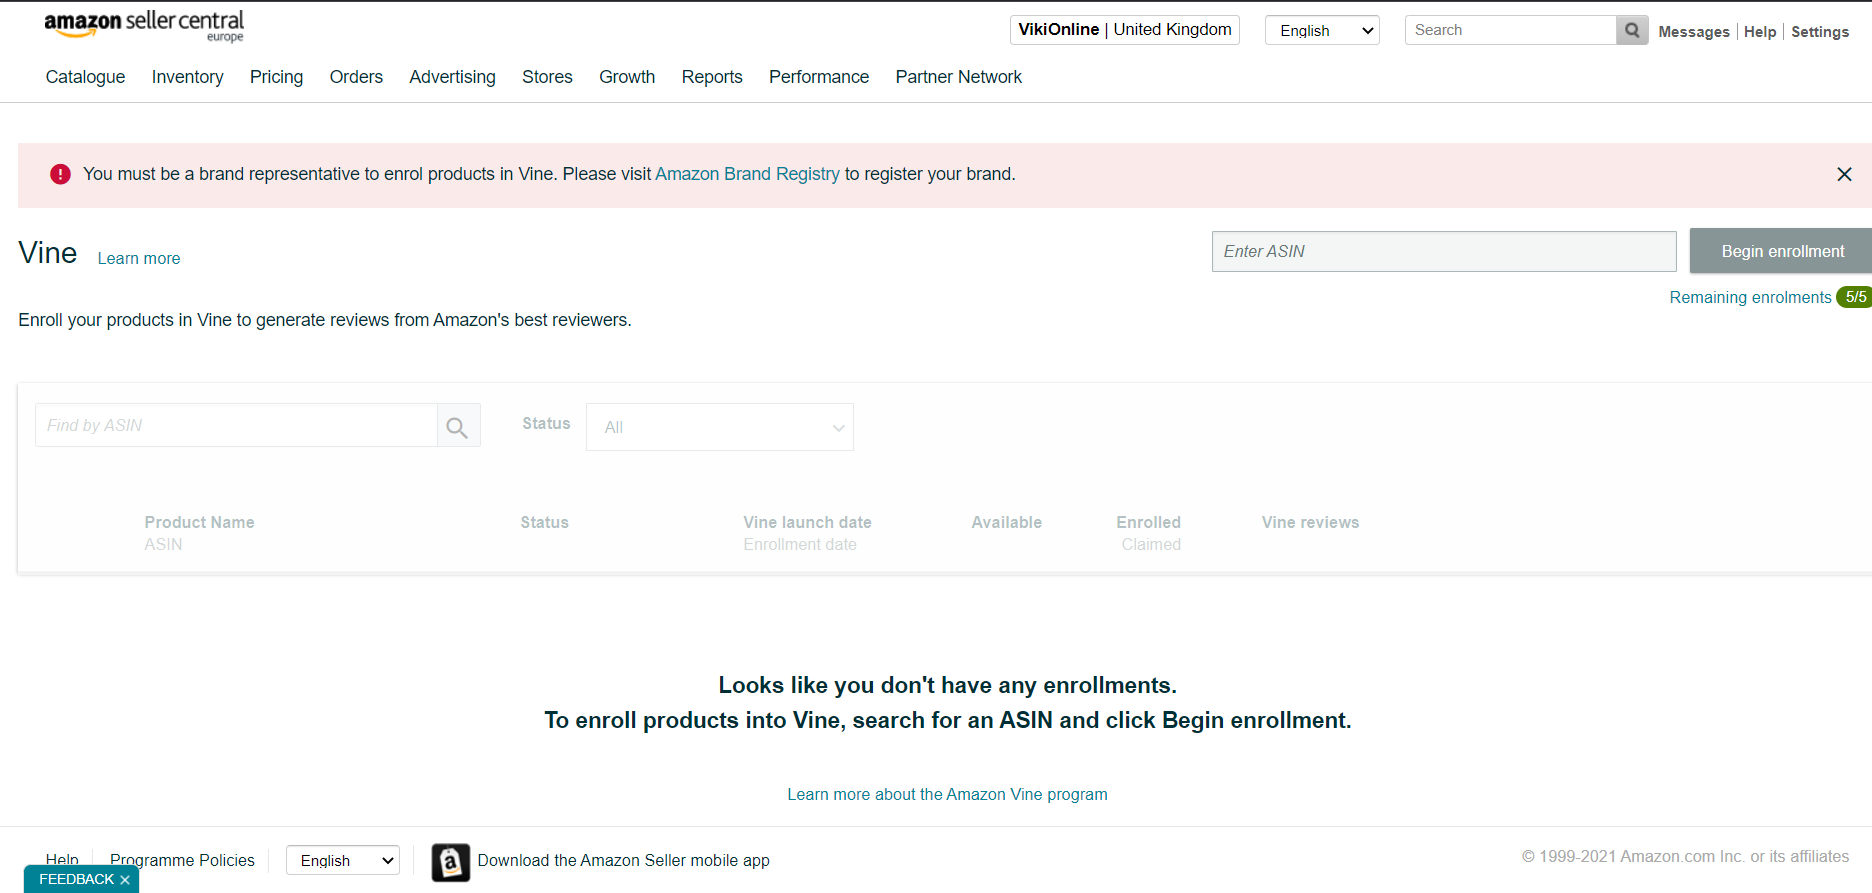Open the Advertising menu
Screen dimensions: 1872x893
[452, 77]
